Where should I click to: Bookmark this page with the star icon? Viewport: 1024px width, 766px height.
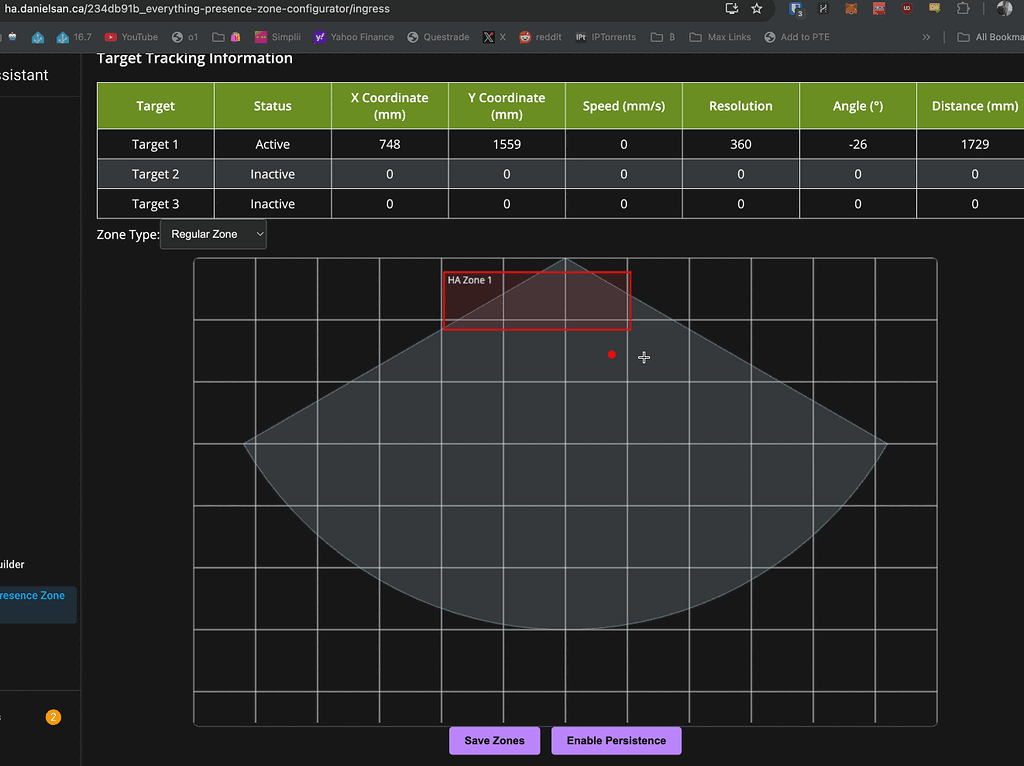pos(757,10)
